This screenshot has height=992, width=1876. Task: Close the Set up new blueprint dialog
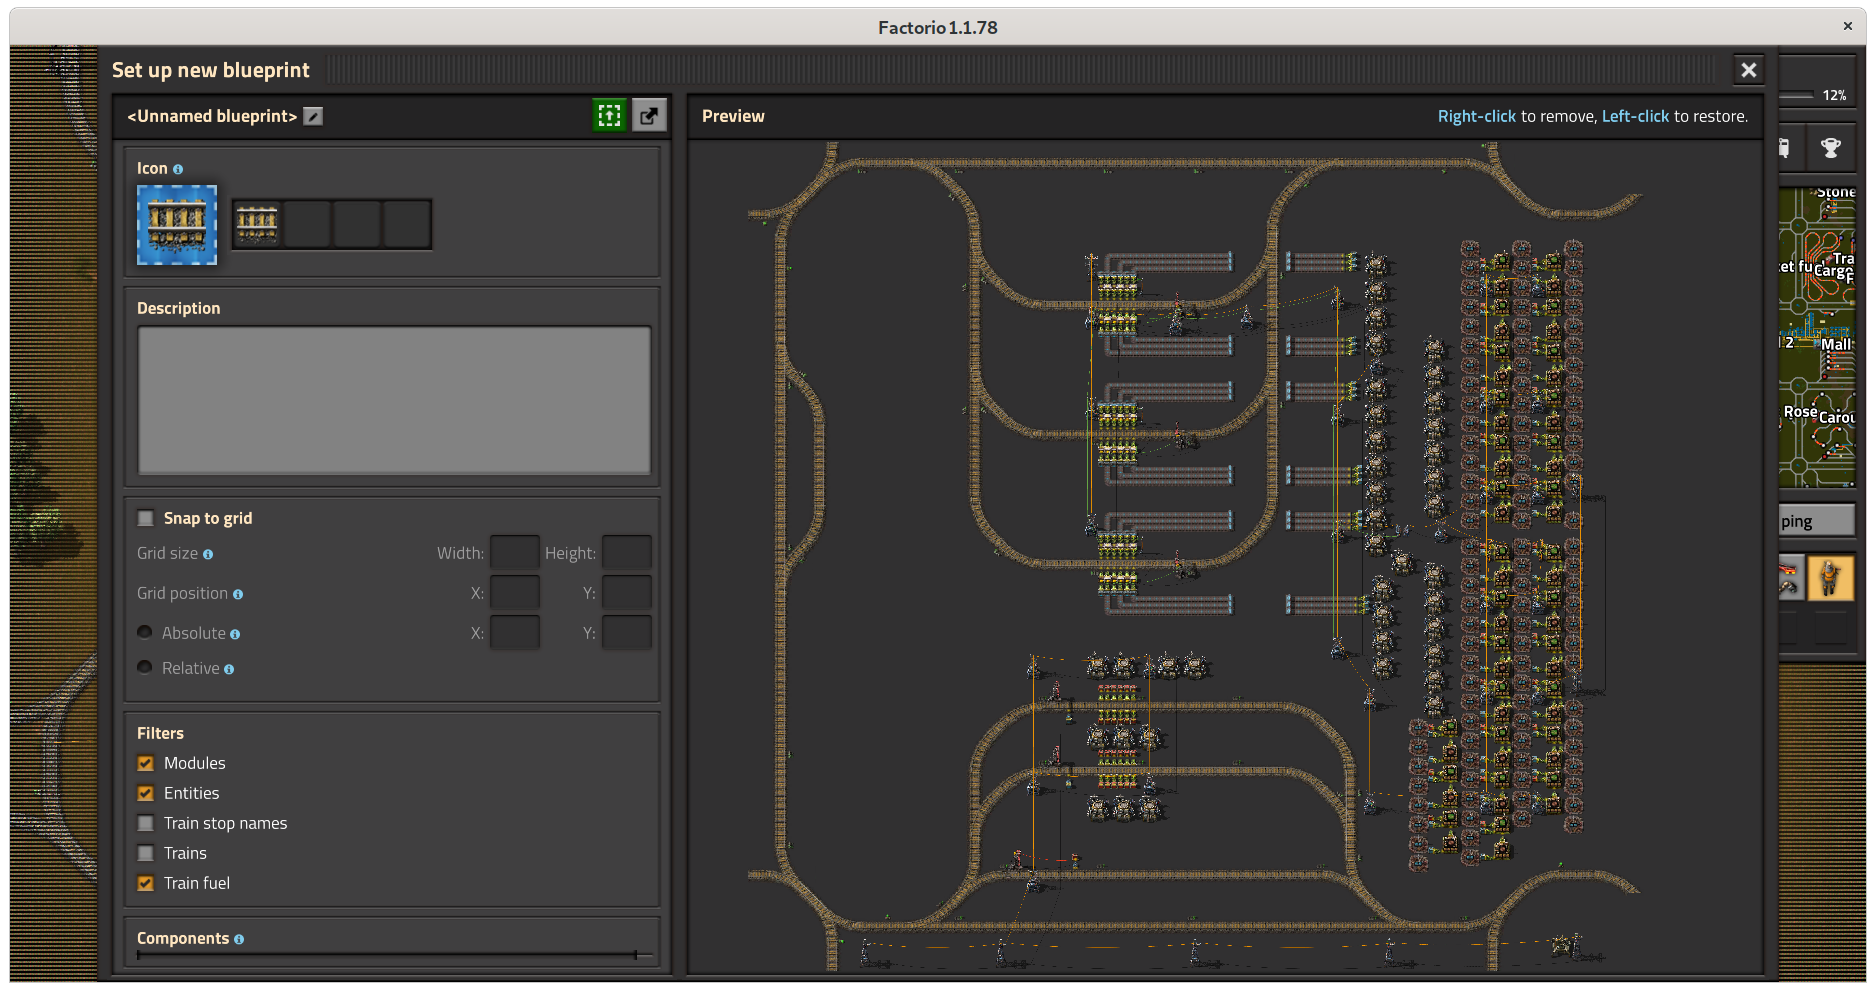[x=1748, y=70]
